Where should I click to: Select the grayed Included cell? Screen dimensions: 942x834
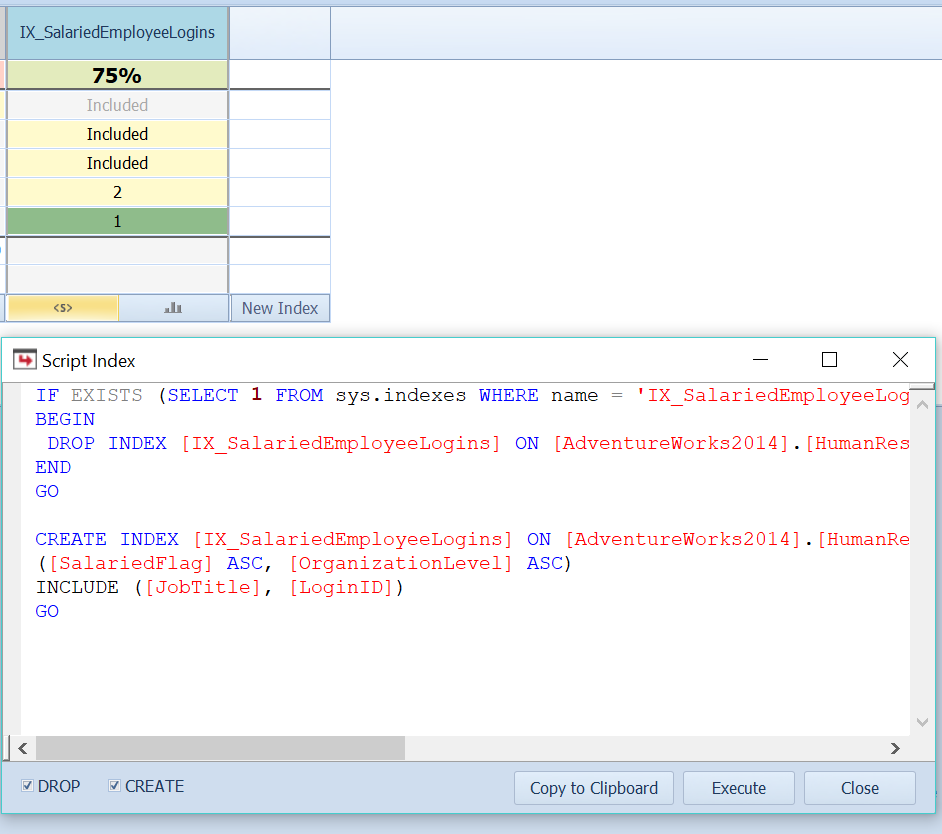tap(117, 104)
